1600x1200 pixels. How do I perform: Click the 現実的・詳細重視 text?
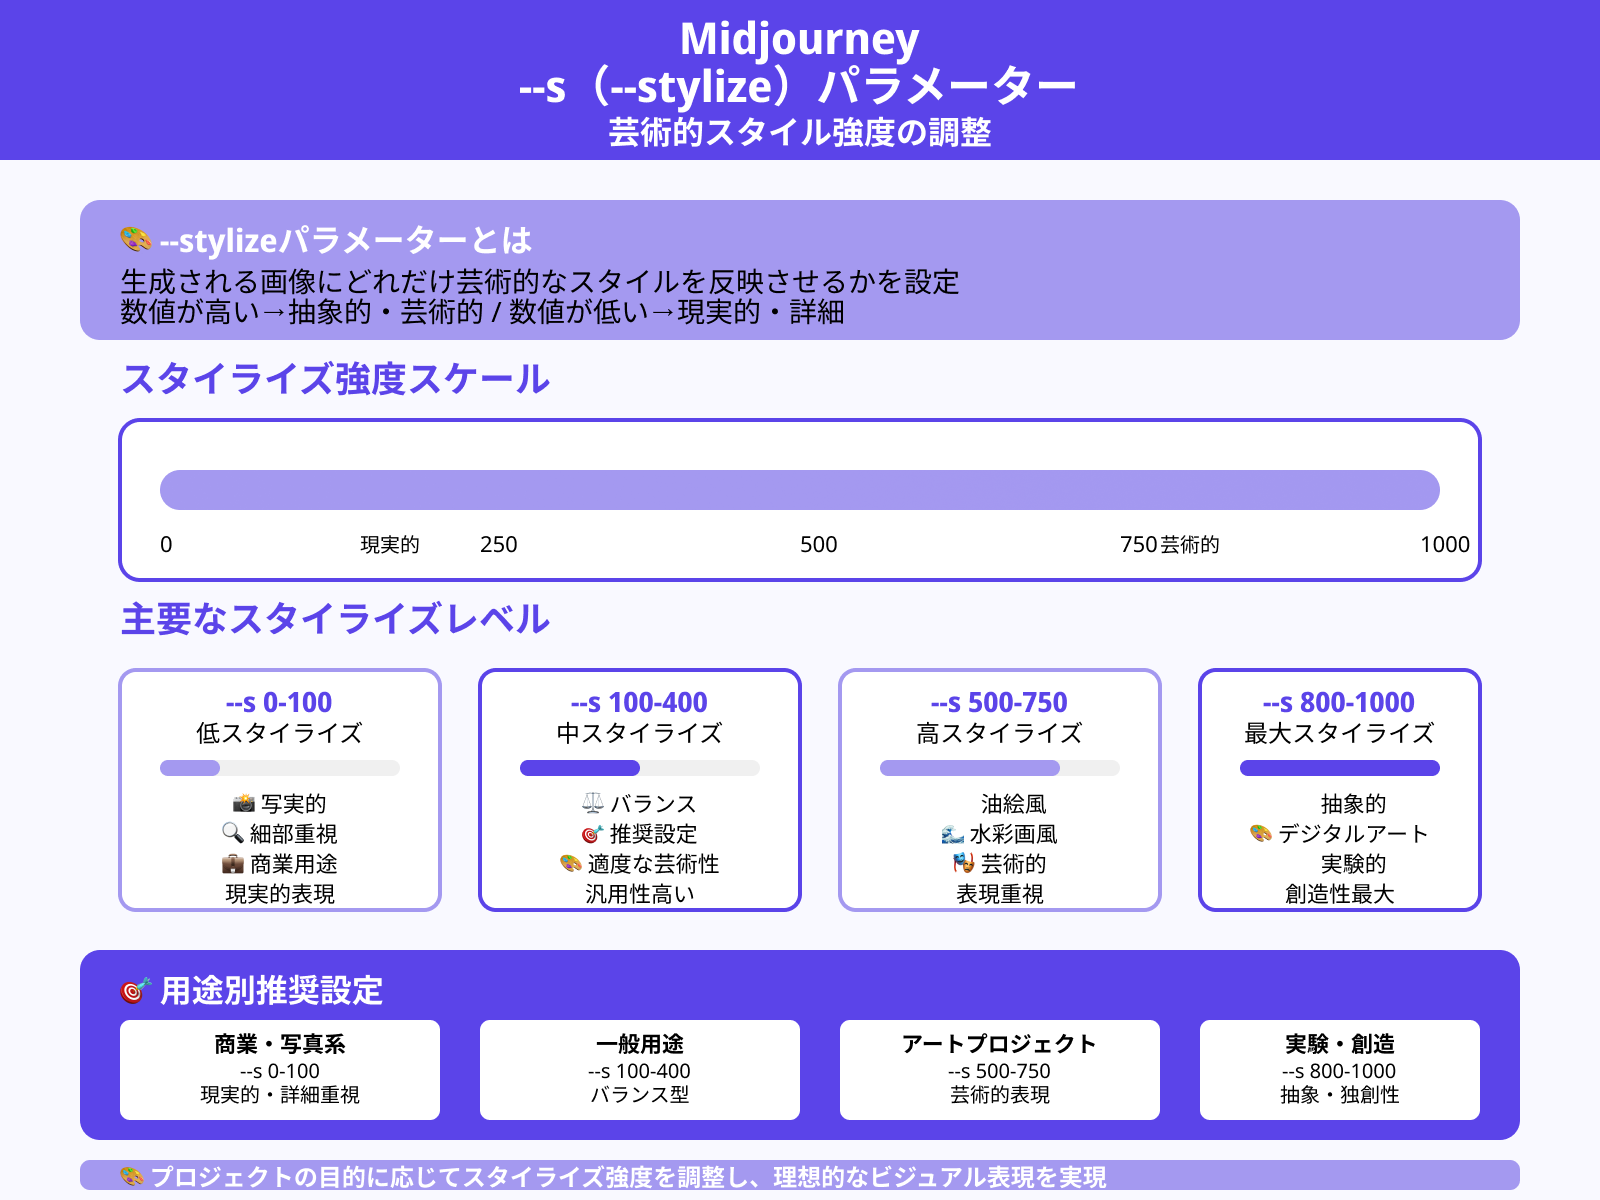(x=280, y=1095)
